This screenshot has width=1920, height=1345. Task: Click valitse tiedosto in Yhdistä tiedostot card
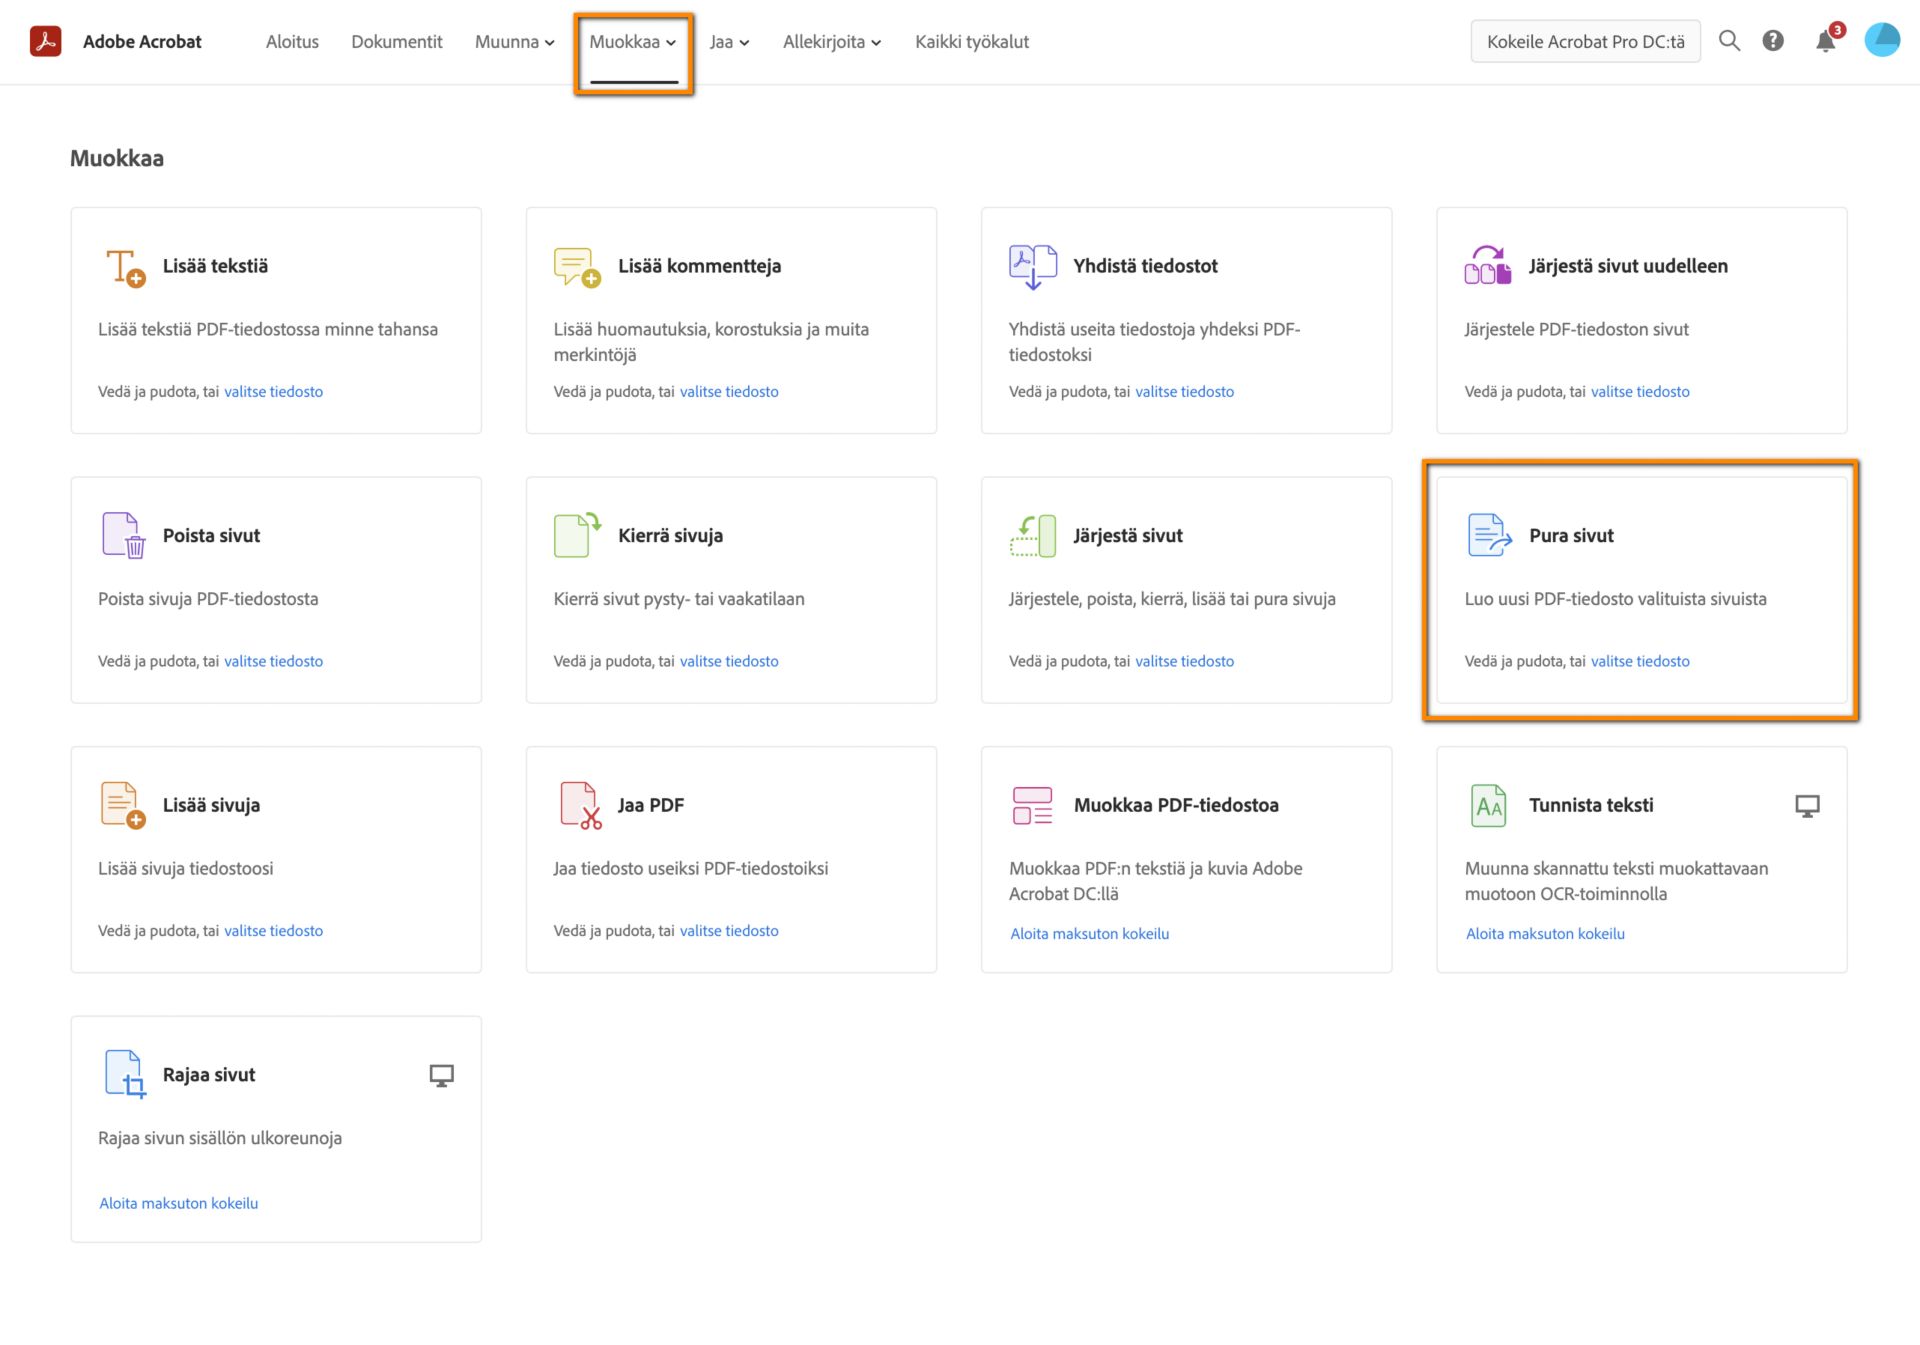pos(1184,392)
